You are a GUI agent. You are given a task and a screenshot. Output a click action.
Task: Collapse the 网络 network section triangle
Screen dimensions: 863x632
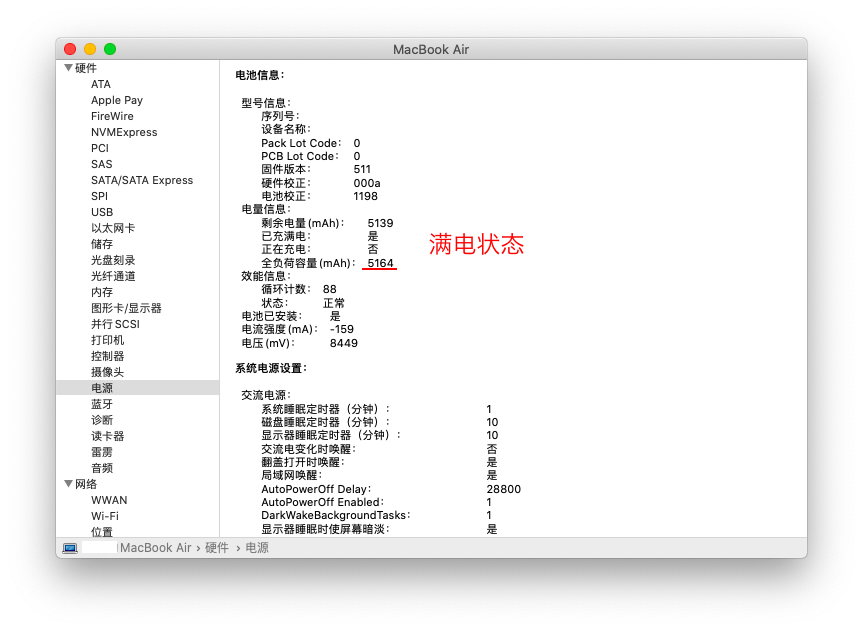[69, 483]
